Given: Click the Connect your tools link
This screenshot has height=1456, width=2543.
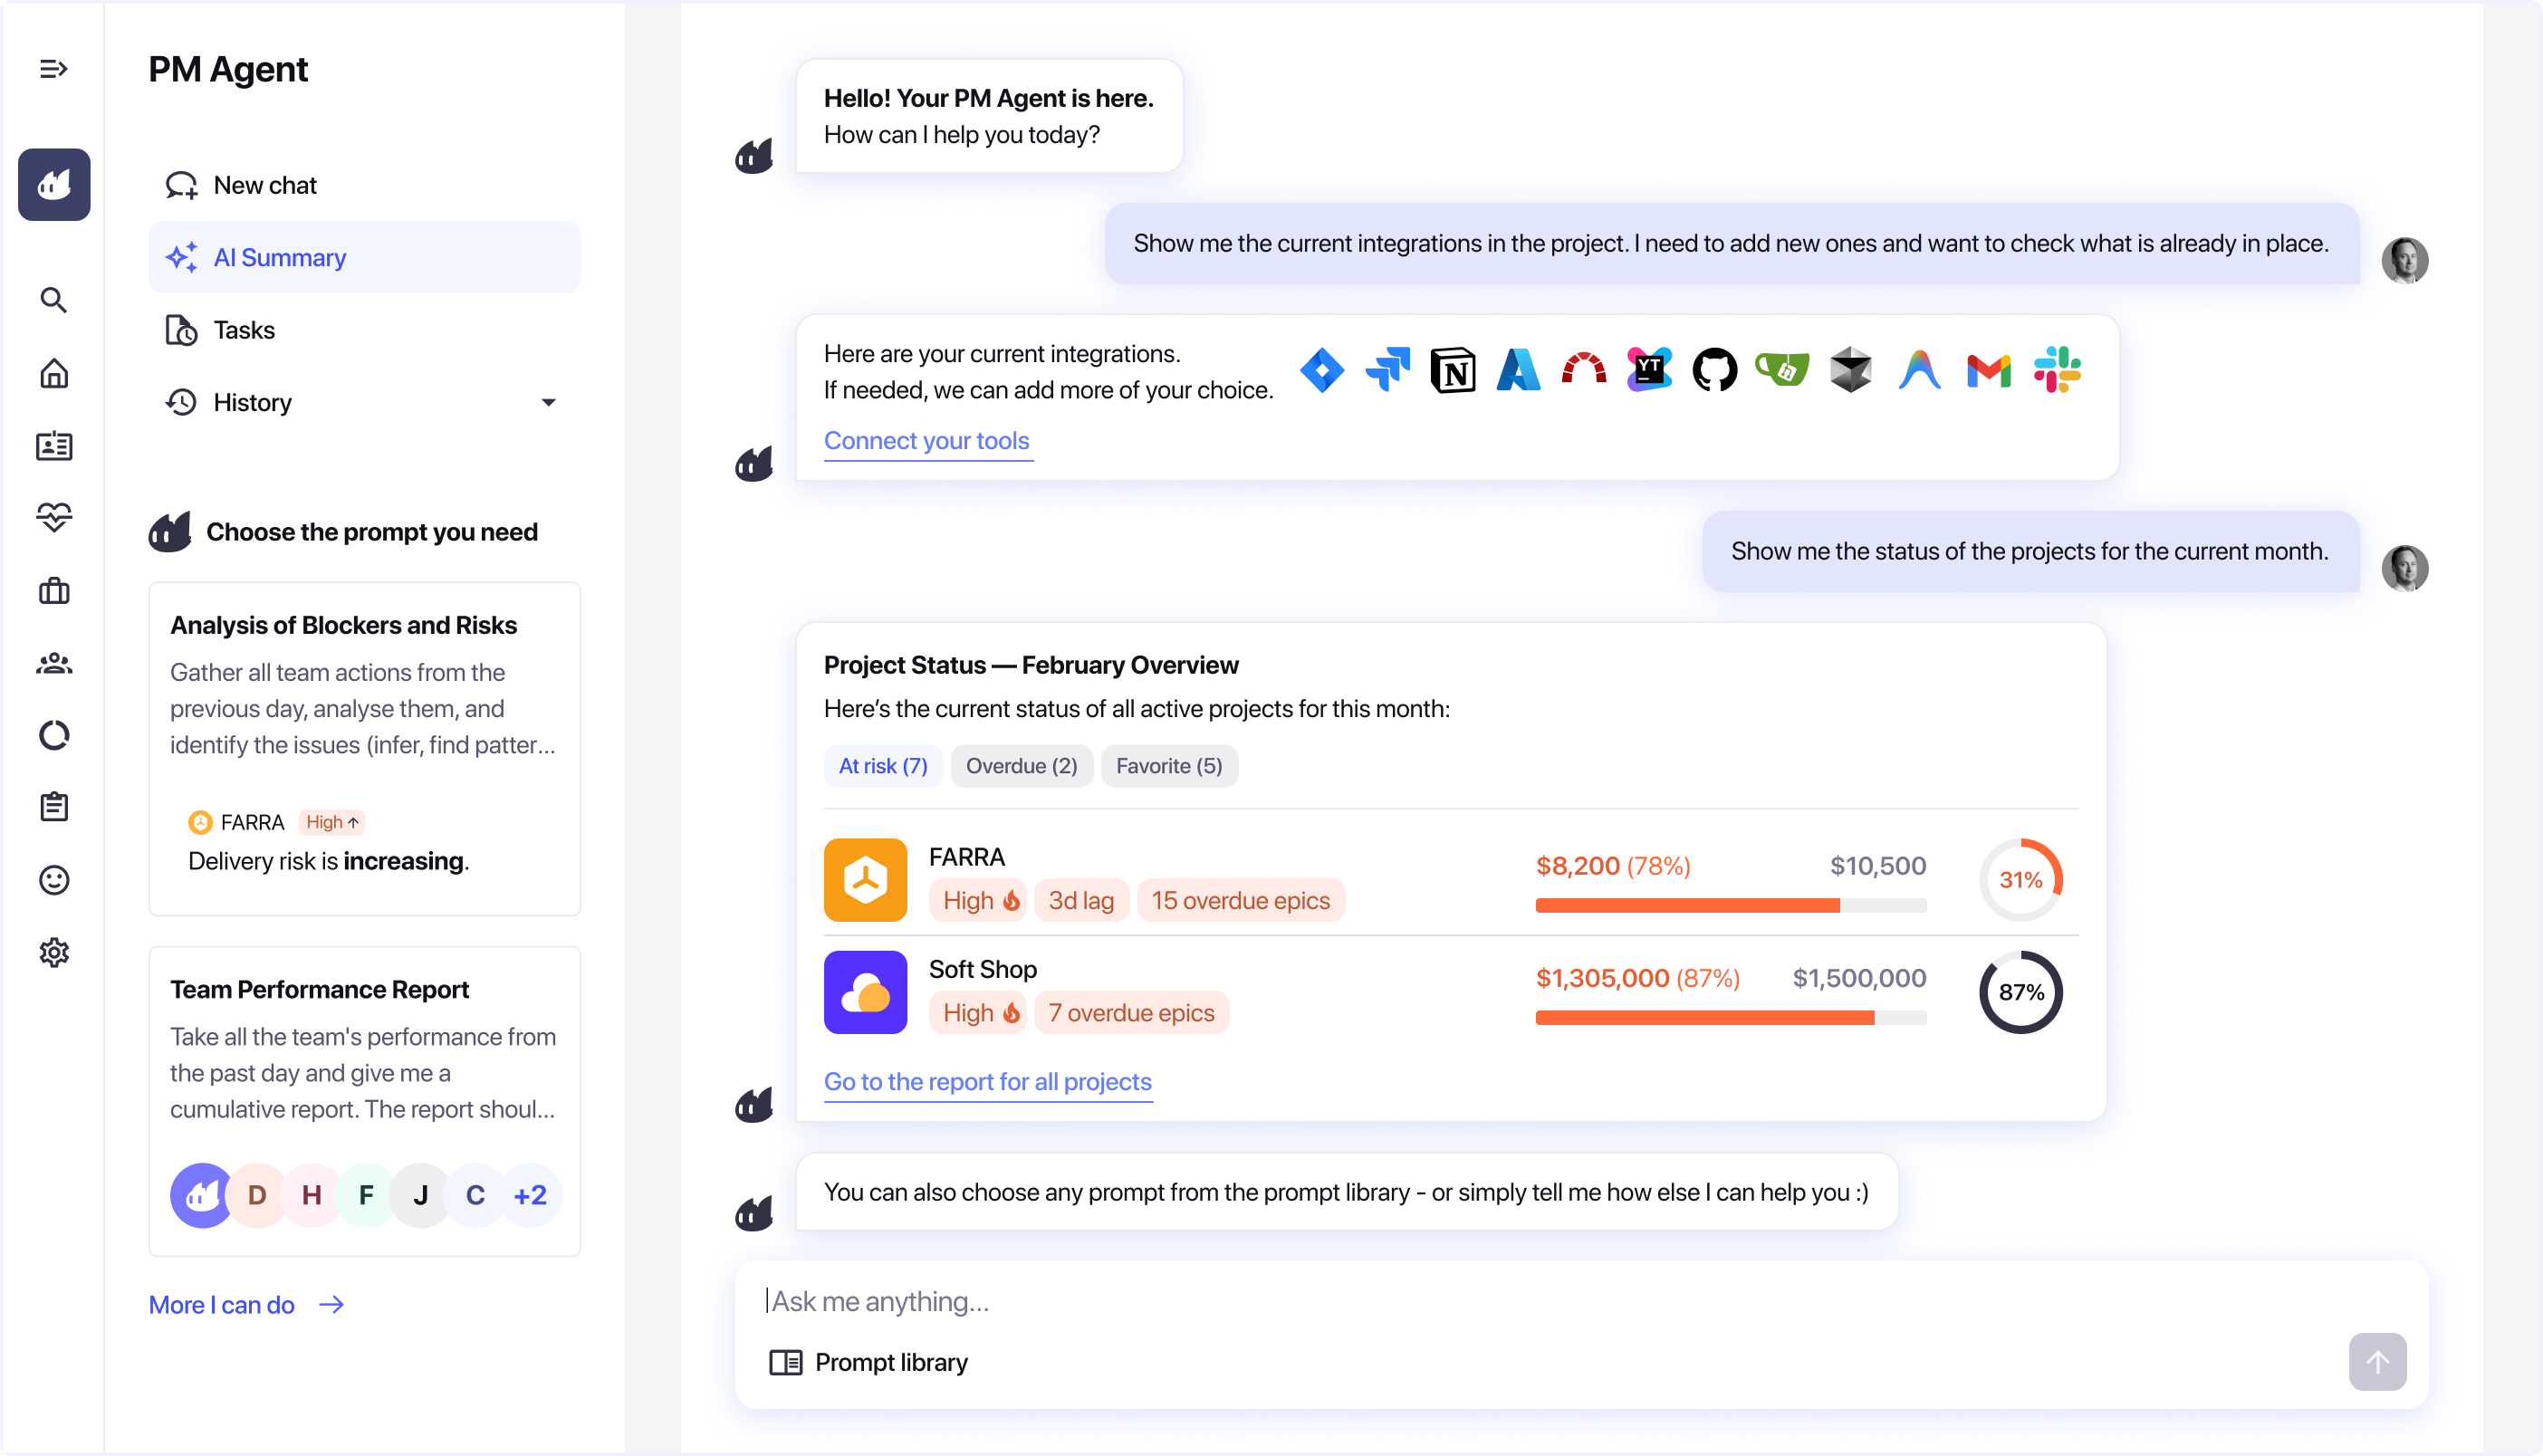Looking at the screenshot, I should click(926, 441).
